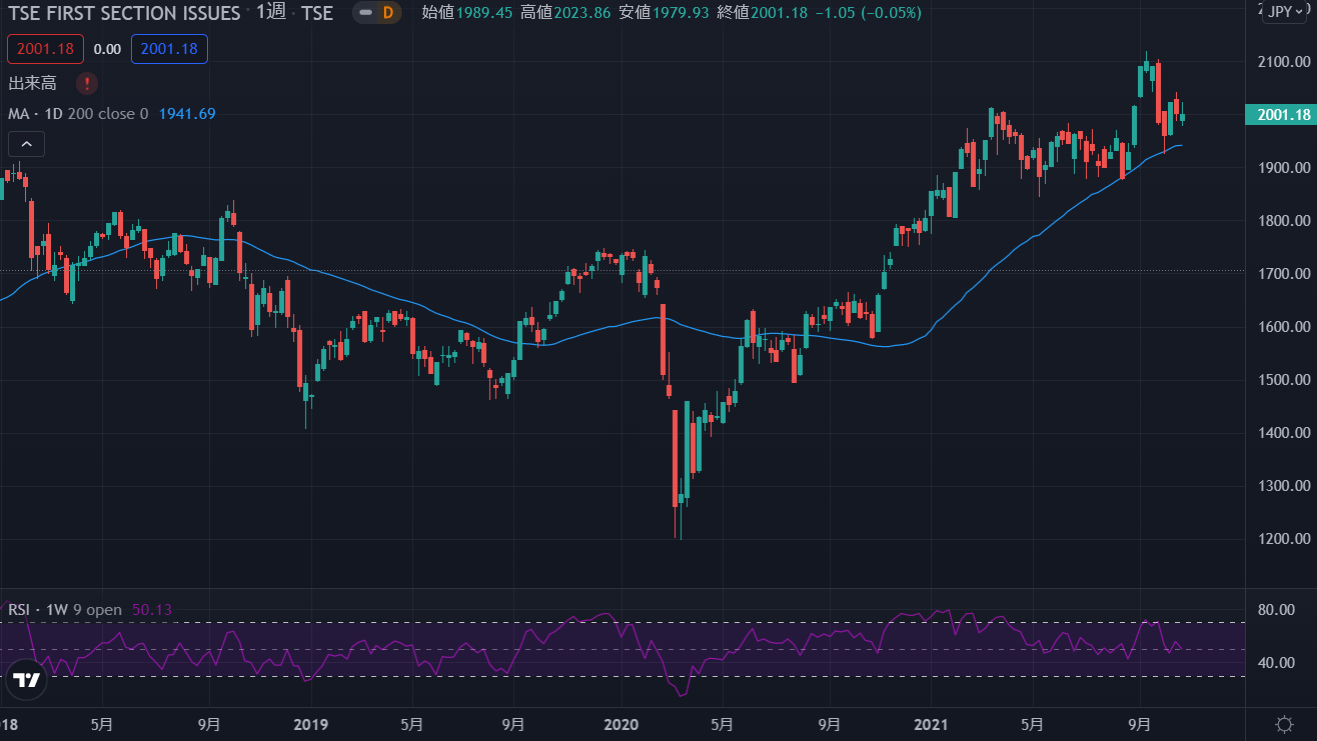The image size is (1317, 741).
Task: Click the red 2001.18 sell price button
Action: click(45, 48)
